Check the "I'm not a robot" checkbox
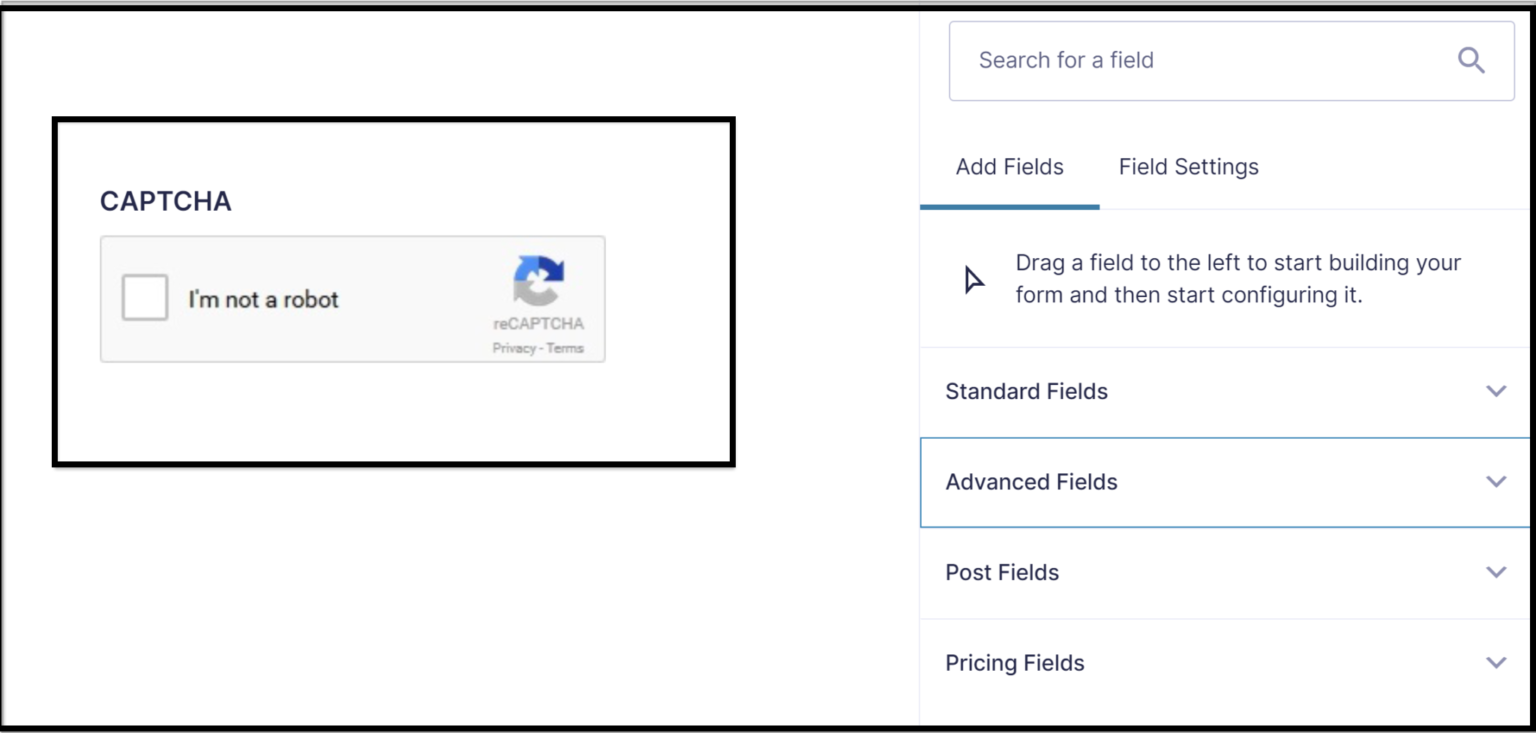Image resolution: width=1536 pixels, height=733 pixels. coord(143,297)
